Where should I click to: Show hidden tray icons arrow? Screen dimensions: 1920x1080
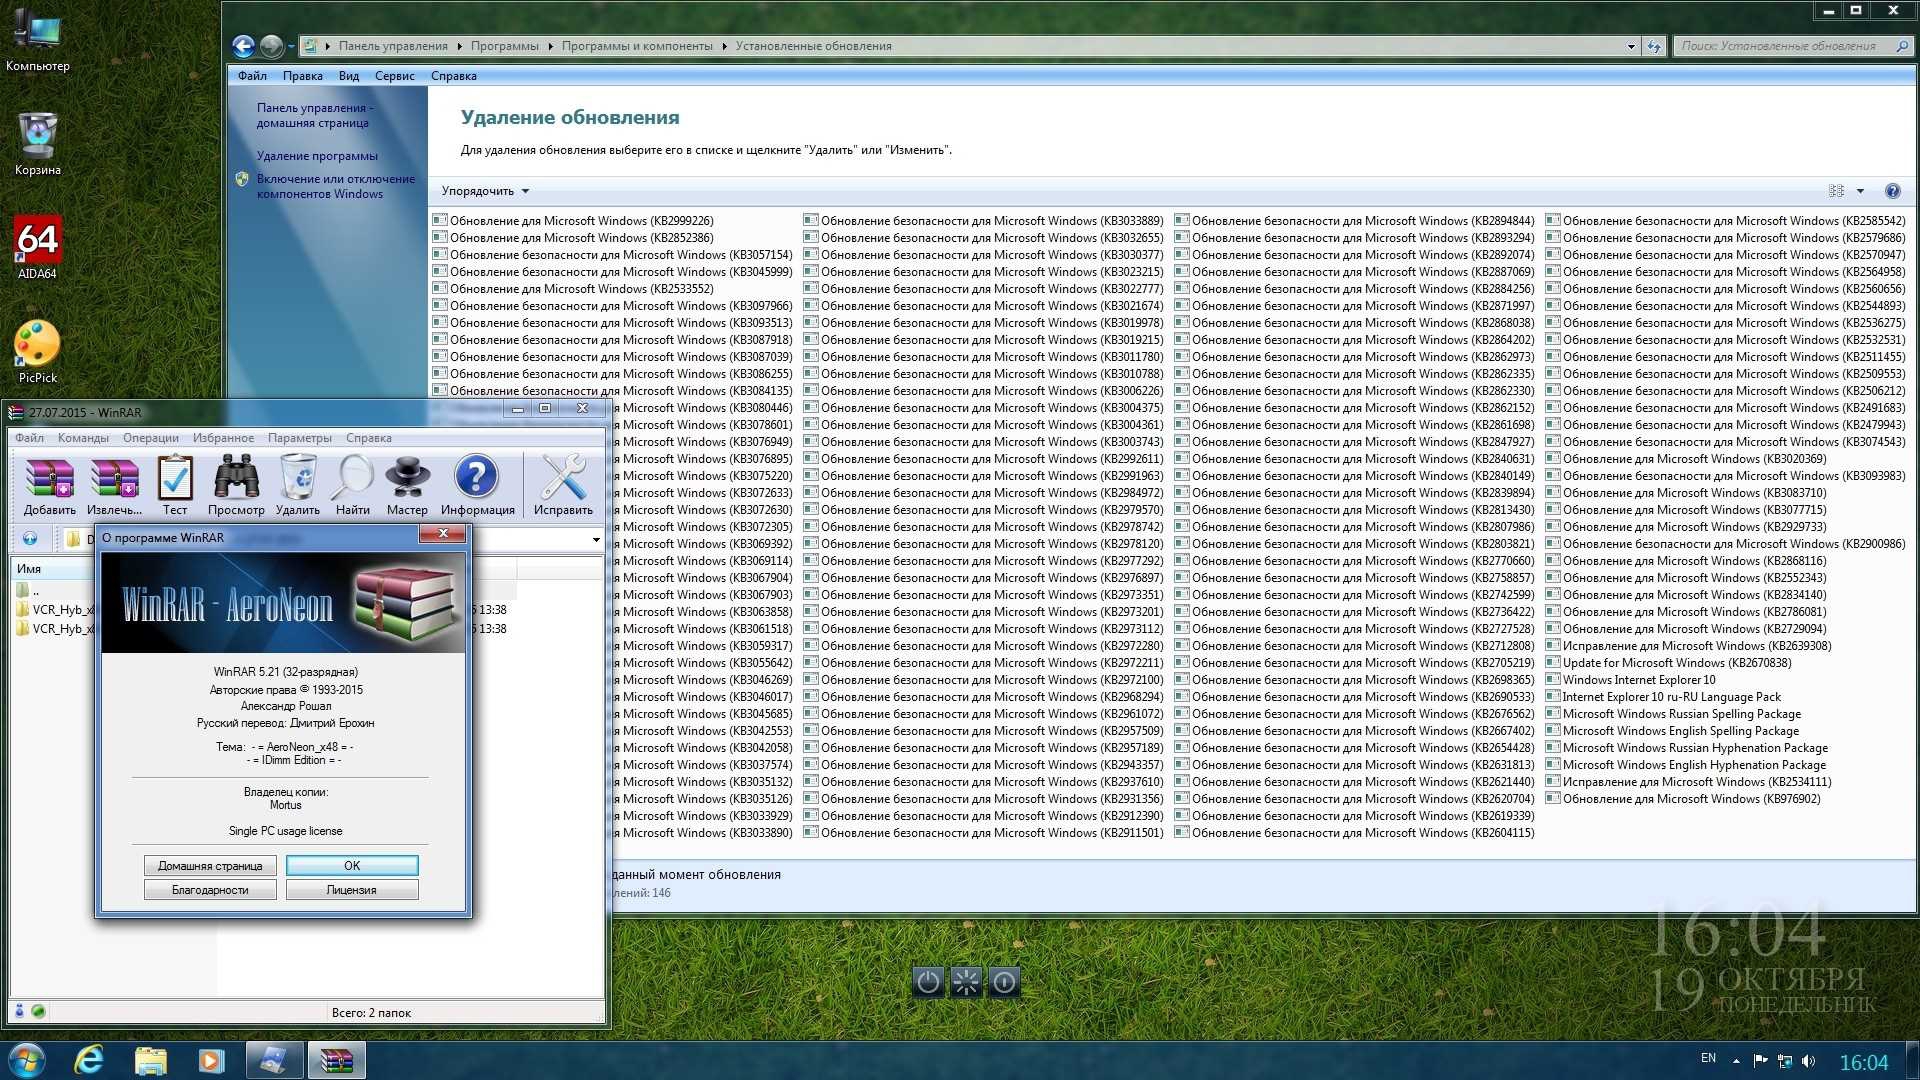point(1736,1061)
